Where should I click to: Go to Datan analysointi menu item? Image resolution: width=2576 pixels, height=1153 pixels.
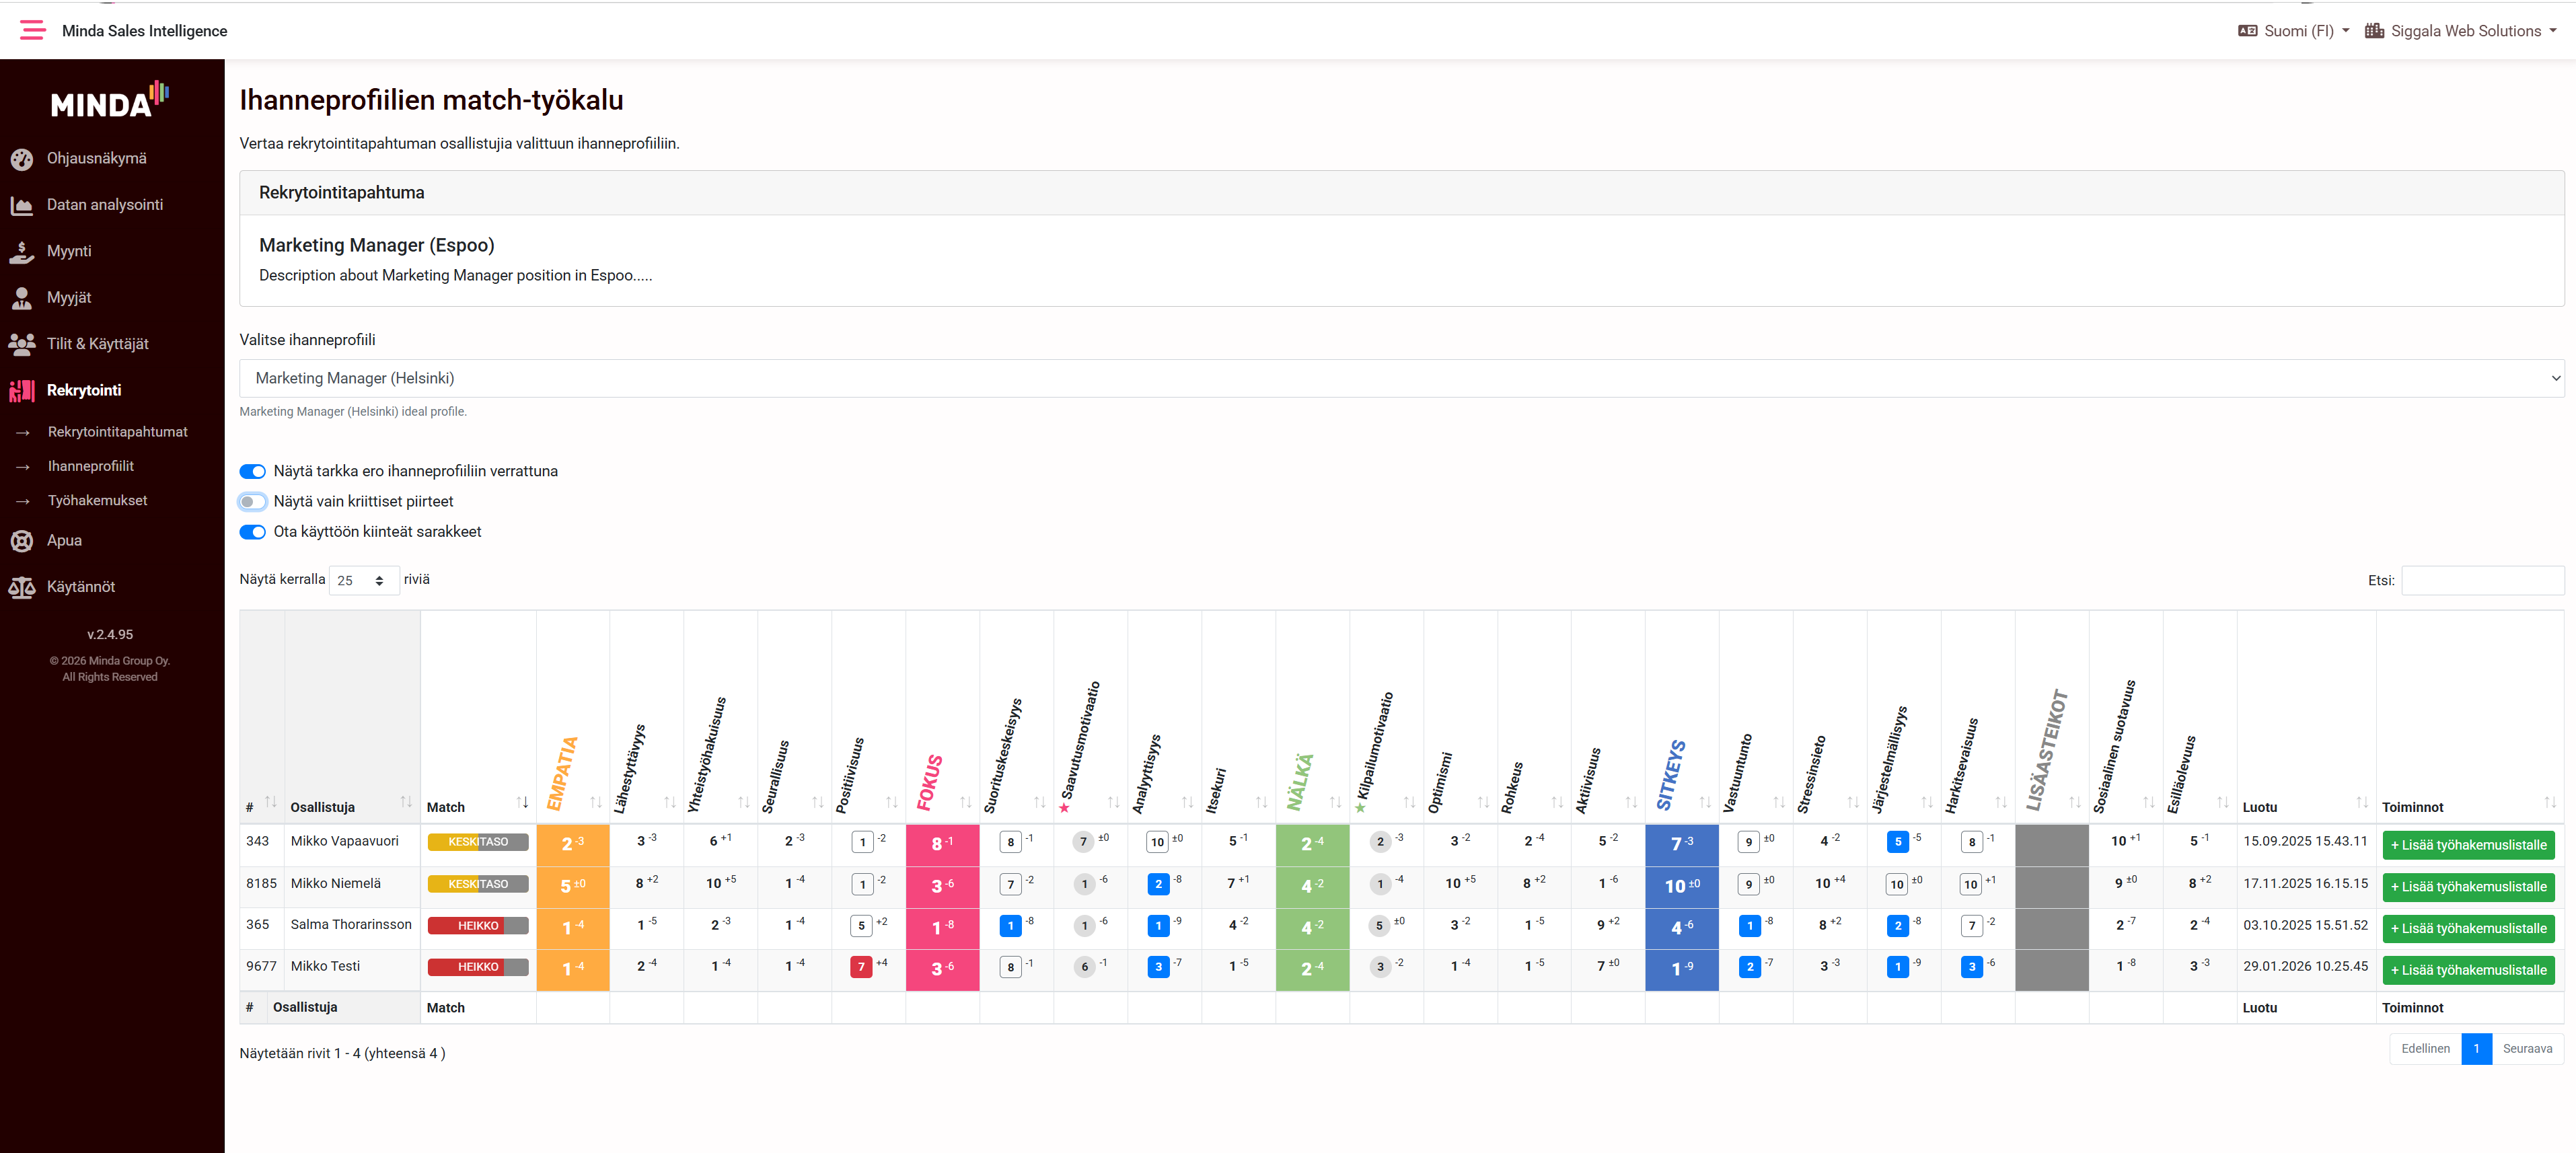[105, 205]
